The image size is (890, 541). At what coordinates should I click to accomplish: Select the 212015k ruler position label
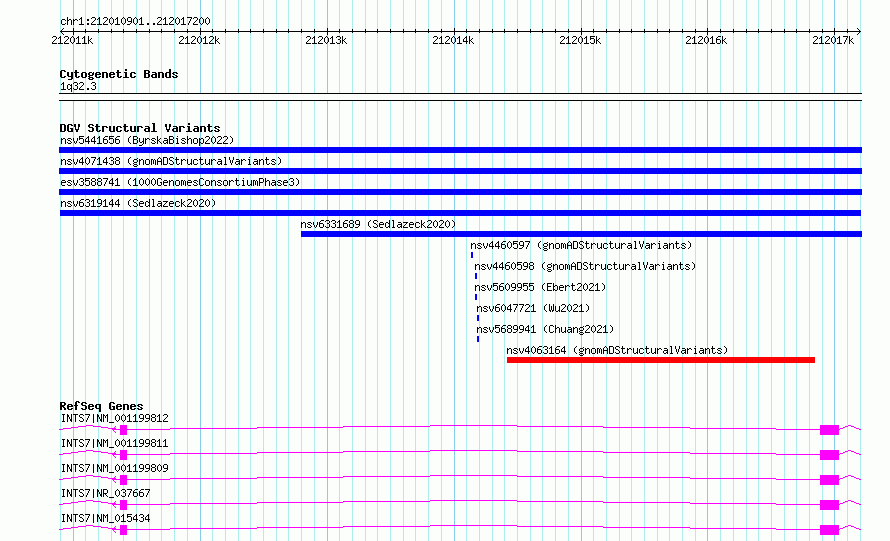(x=580, y=40)
